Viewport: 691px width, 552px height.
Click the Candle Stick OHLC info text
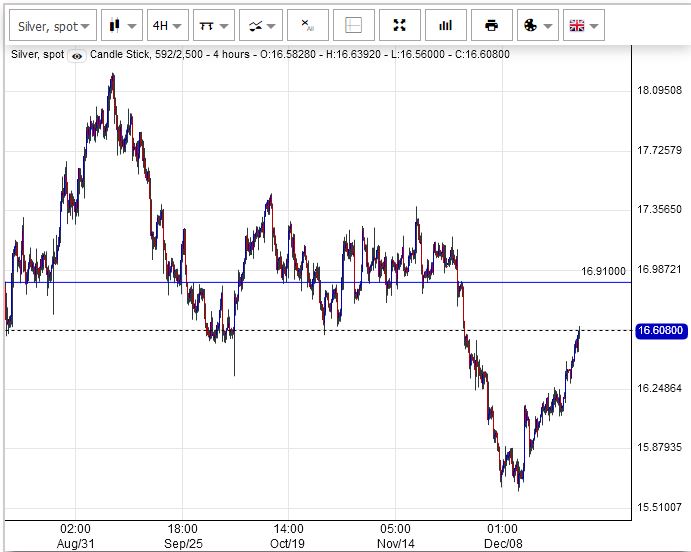[300, 55]
